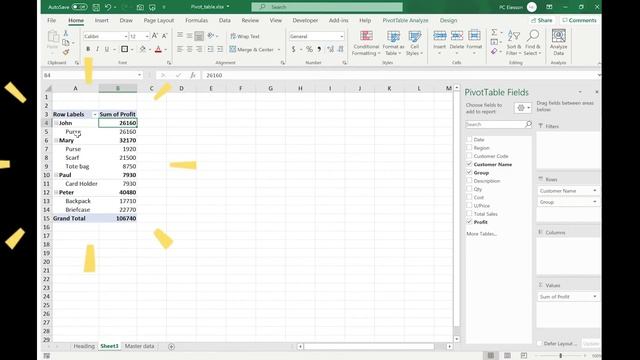Open the Formulas tab
Viewport: 640px width, 360px height.
pyautogui.click(x=196, y=20)
